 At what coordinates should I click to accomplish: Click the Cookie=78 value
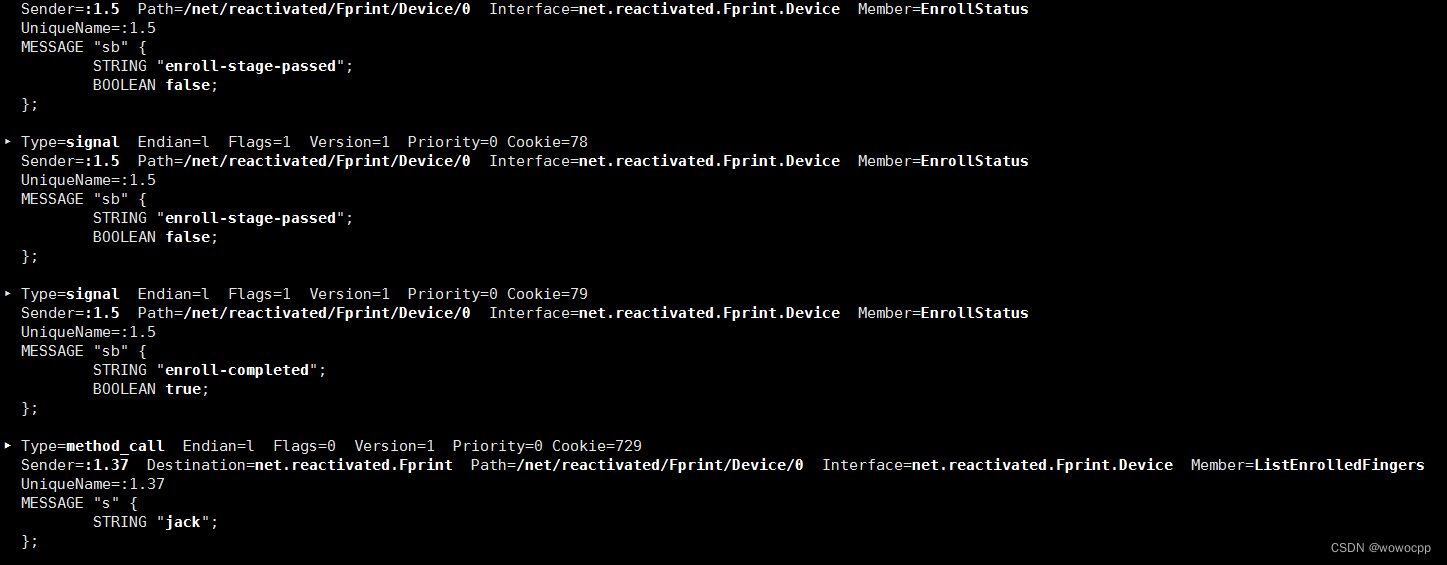click(547, 142)
